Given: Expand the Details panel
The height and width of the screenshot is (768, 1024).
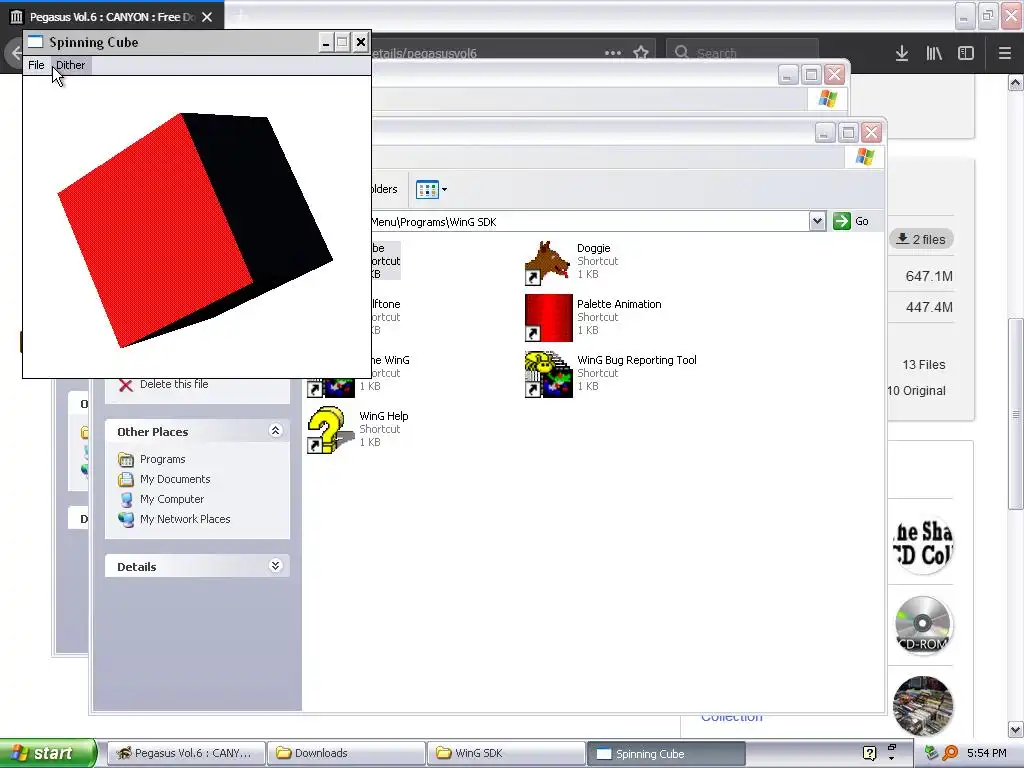Looking at the screenshot, I should [x=276, y=566].
